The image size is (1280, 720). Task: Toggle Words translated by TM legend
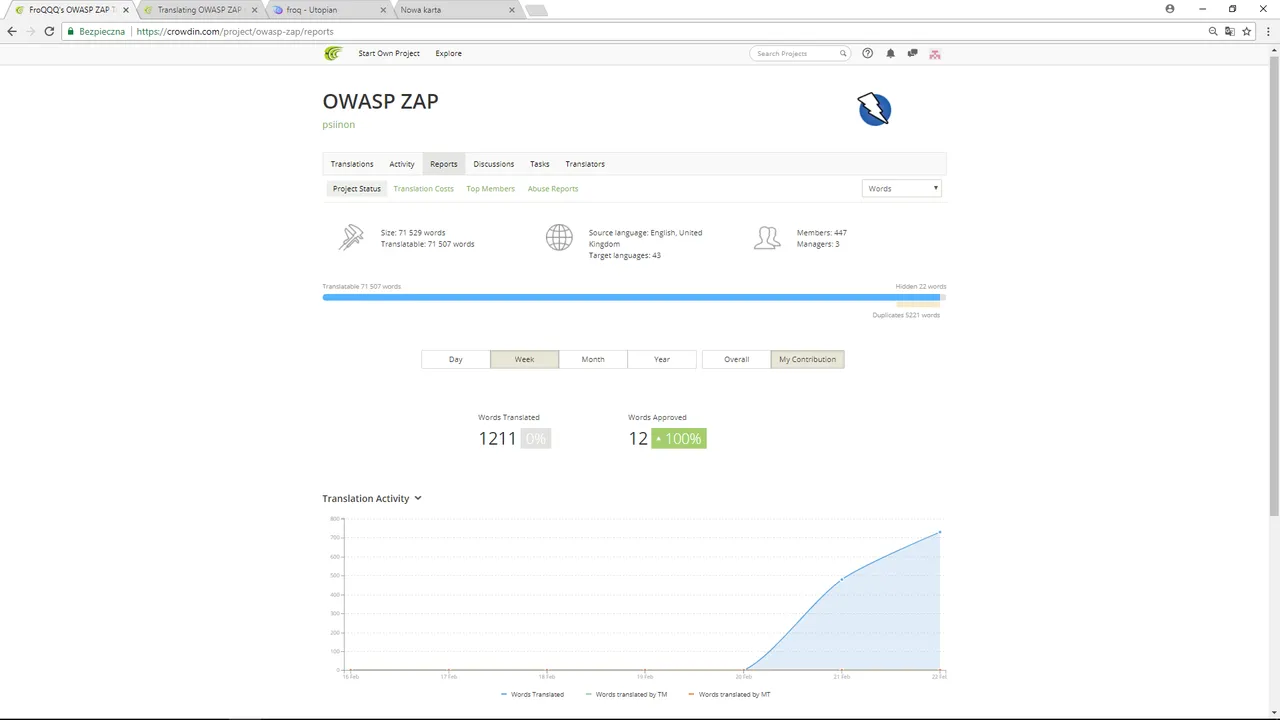626,694
